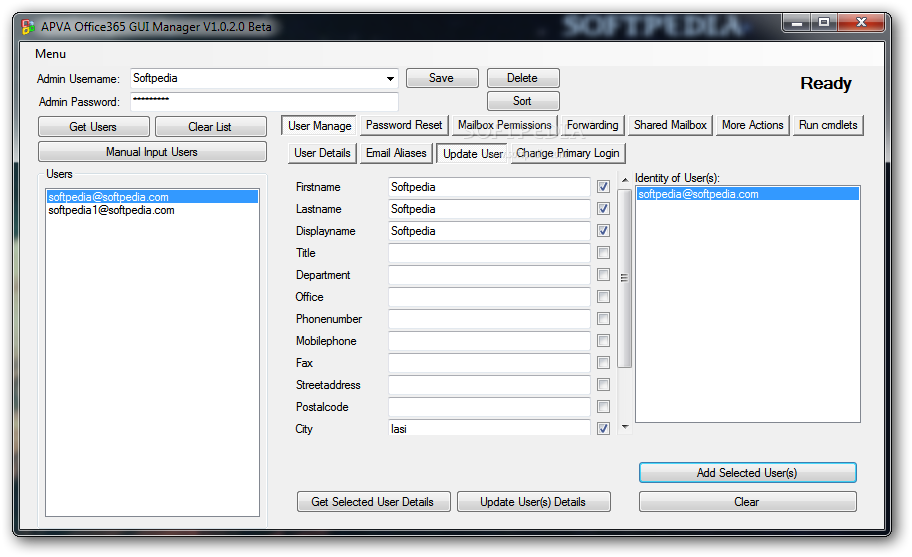The image size is (912, 557).
Task: Click the Clear List button
Action: 211,127
